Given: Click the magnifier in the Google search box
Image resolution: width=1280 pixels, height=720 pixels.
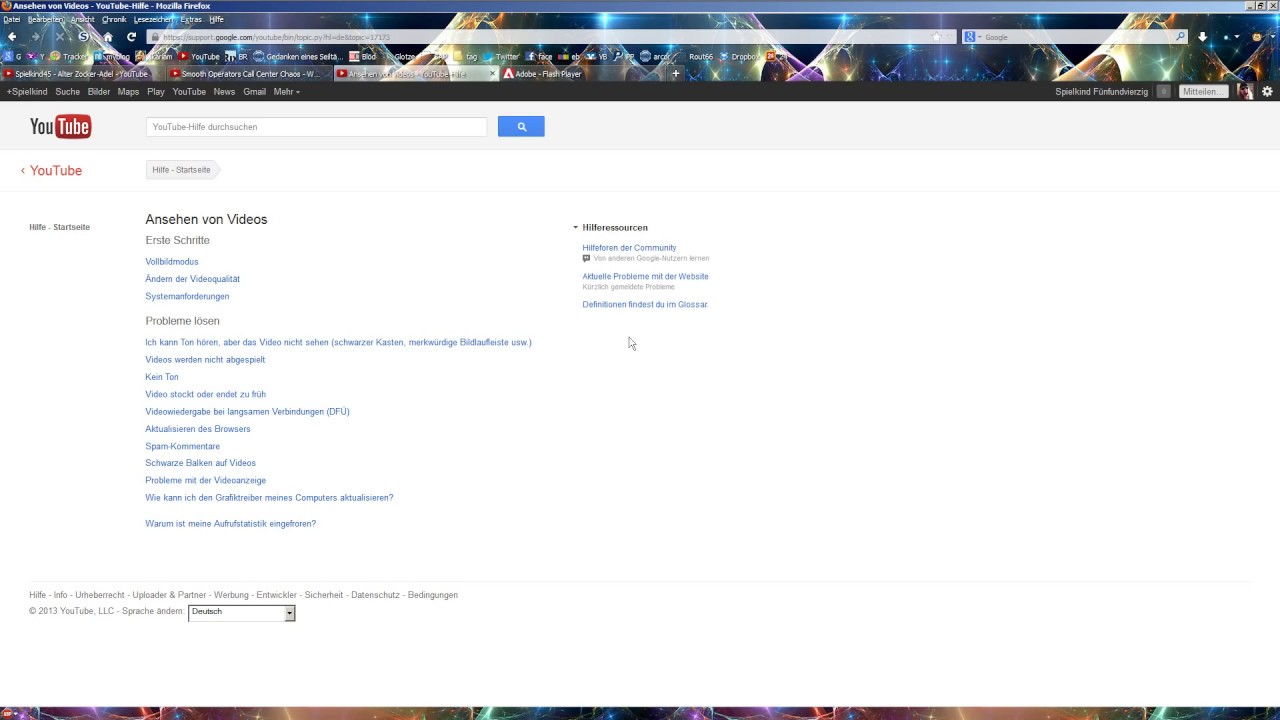Looking at the screenshot, I should [1180, 37].
